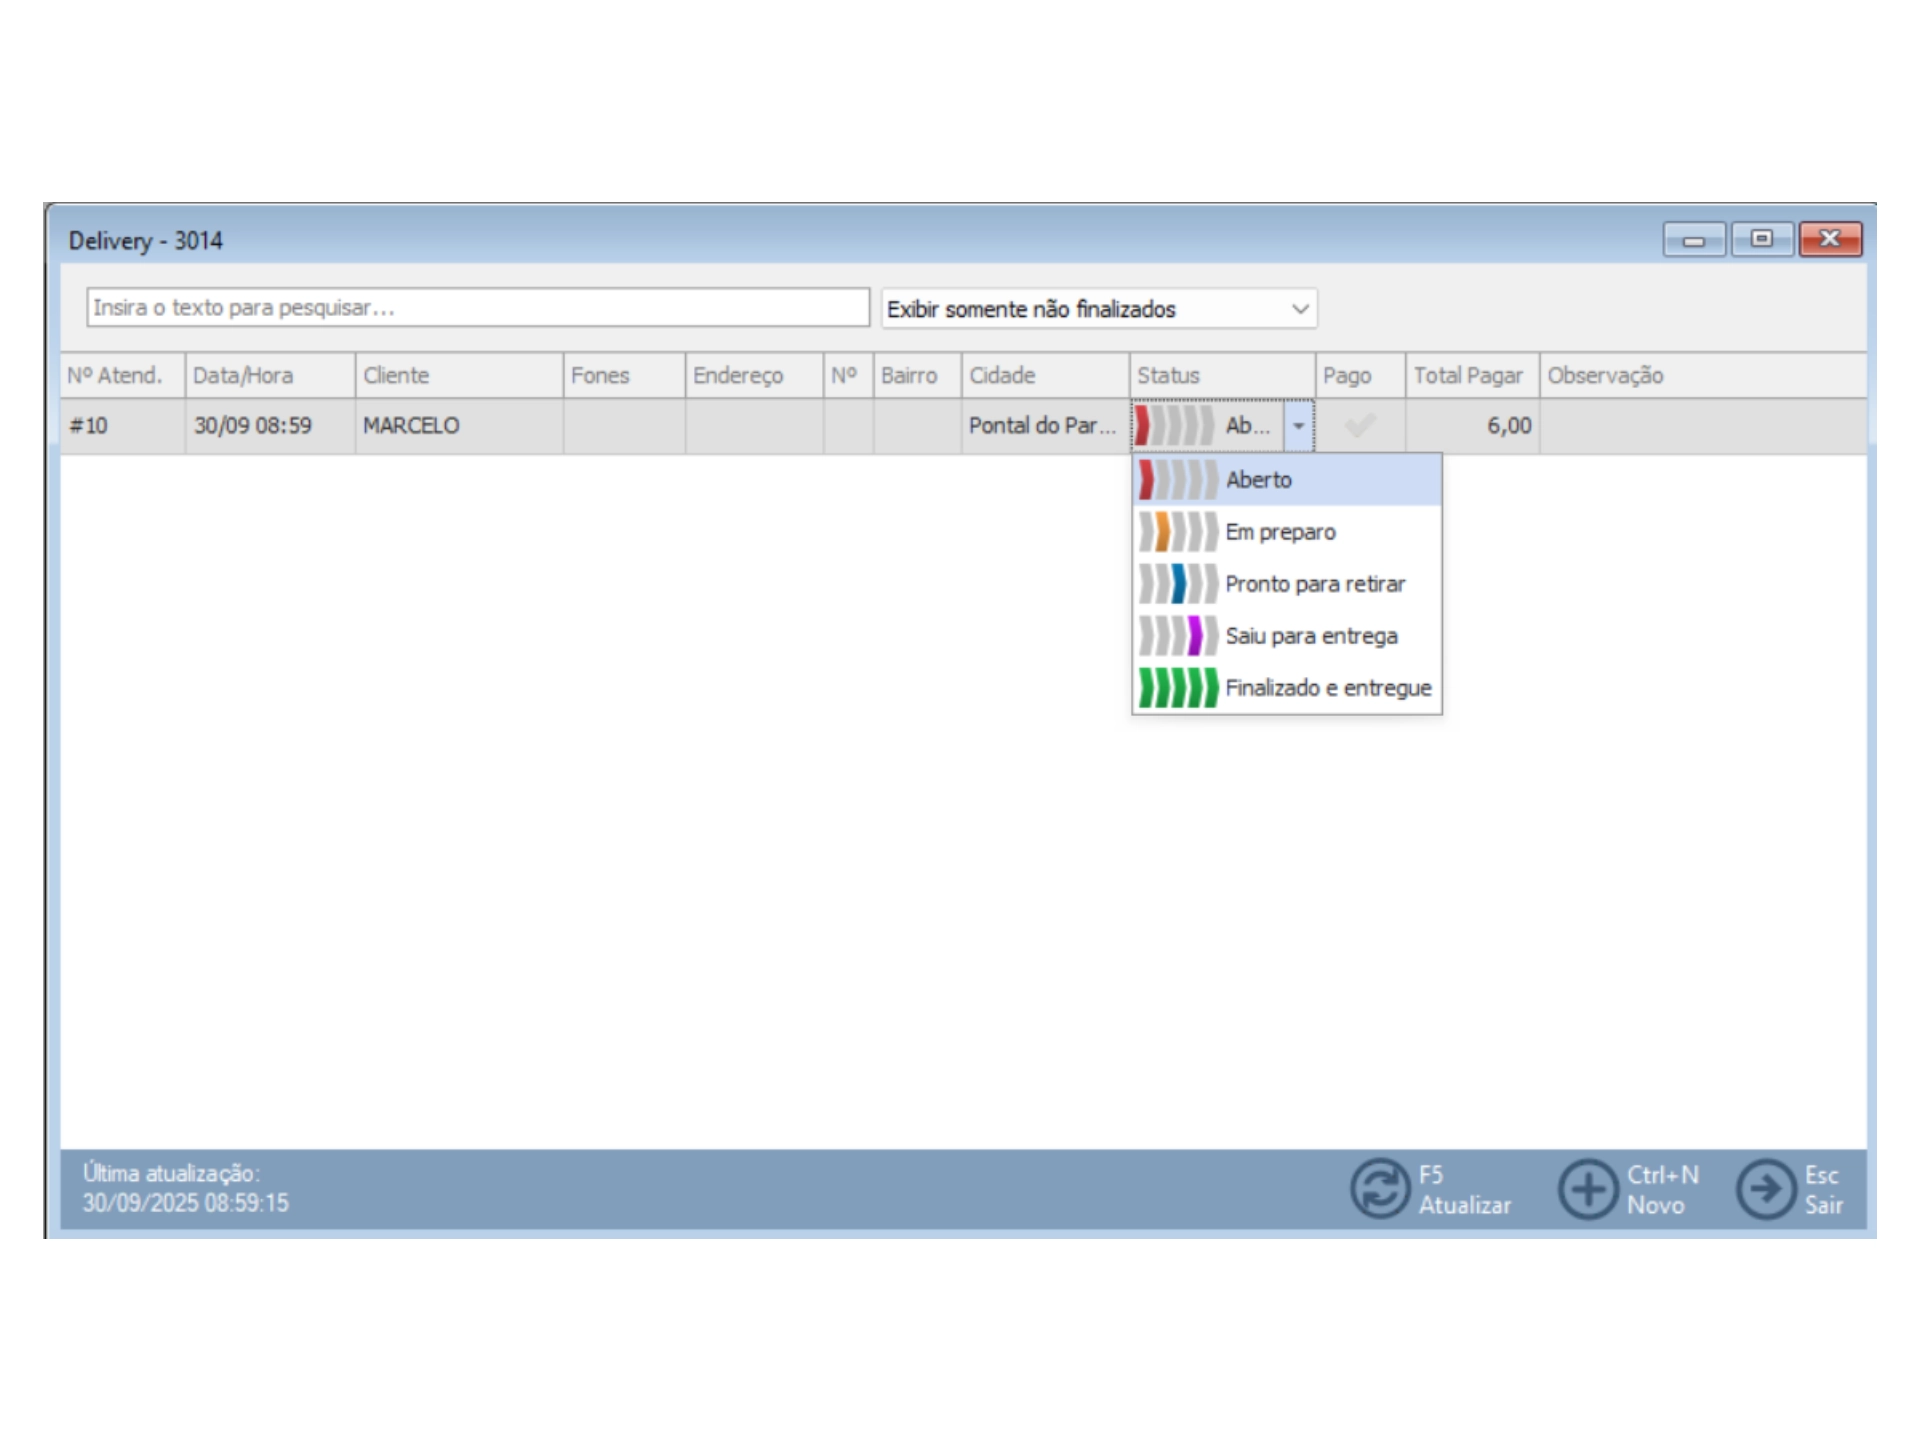1920x1440 pixels.
Task: Open the 'Exibir somente não finalizados' filter dropdown
Action: 1299,309
